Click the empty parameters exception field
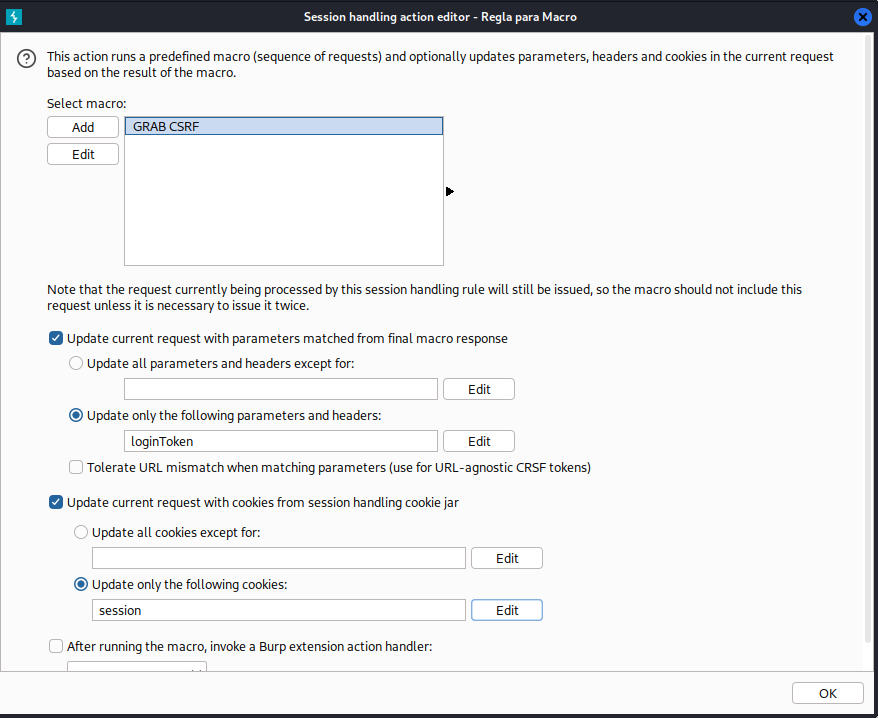878x718 pixels. 281,389
